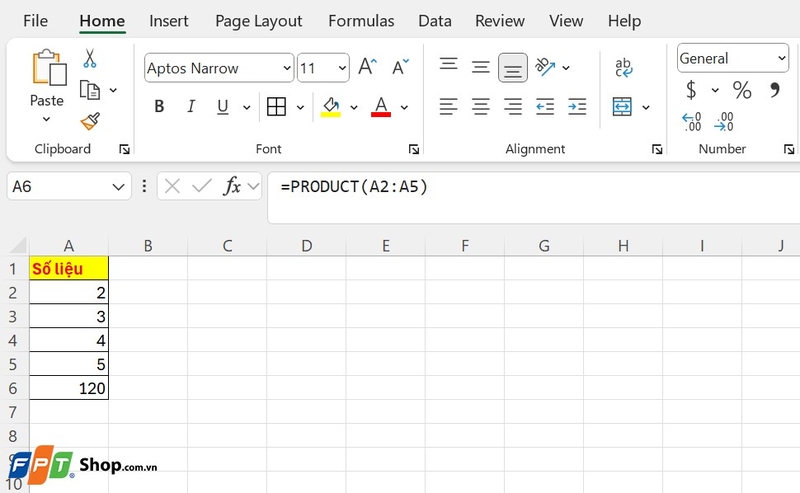Viewport: 800px width, 493px height.
Task: Toggle the active Bottom Align button
Action: (513, 67)
